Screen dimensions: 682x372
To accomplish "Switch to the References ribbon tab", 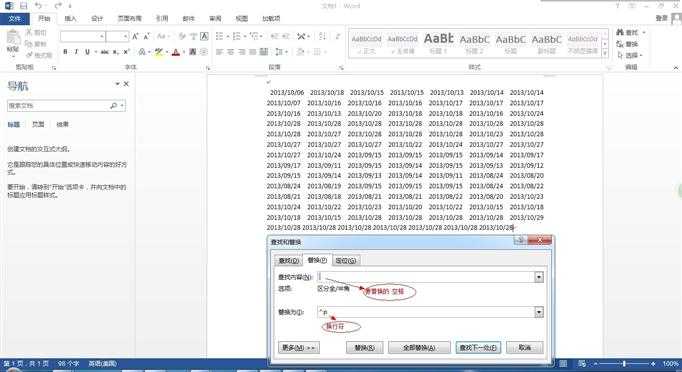I will click(x=162, y=19).
